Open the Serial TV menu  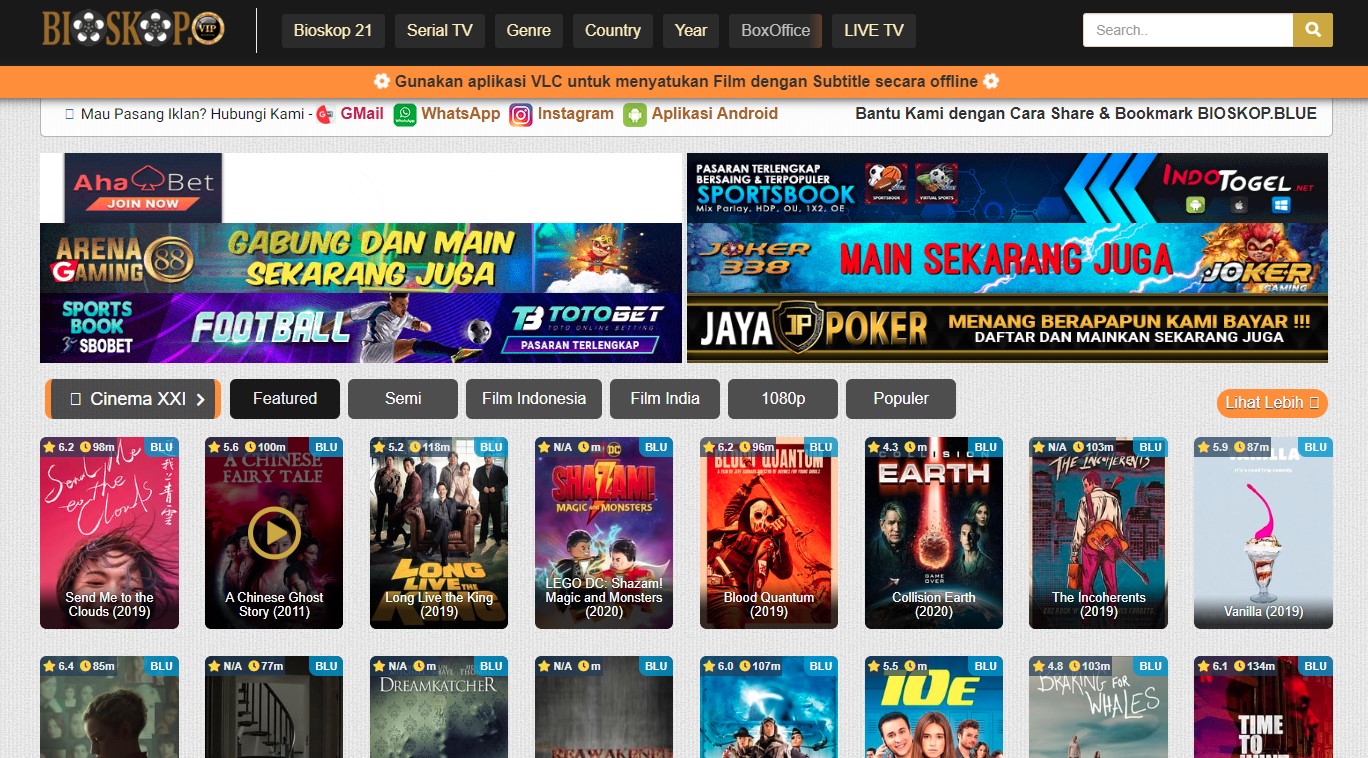point(440,30)
